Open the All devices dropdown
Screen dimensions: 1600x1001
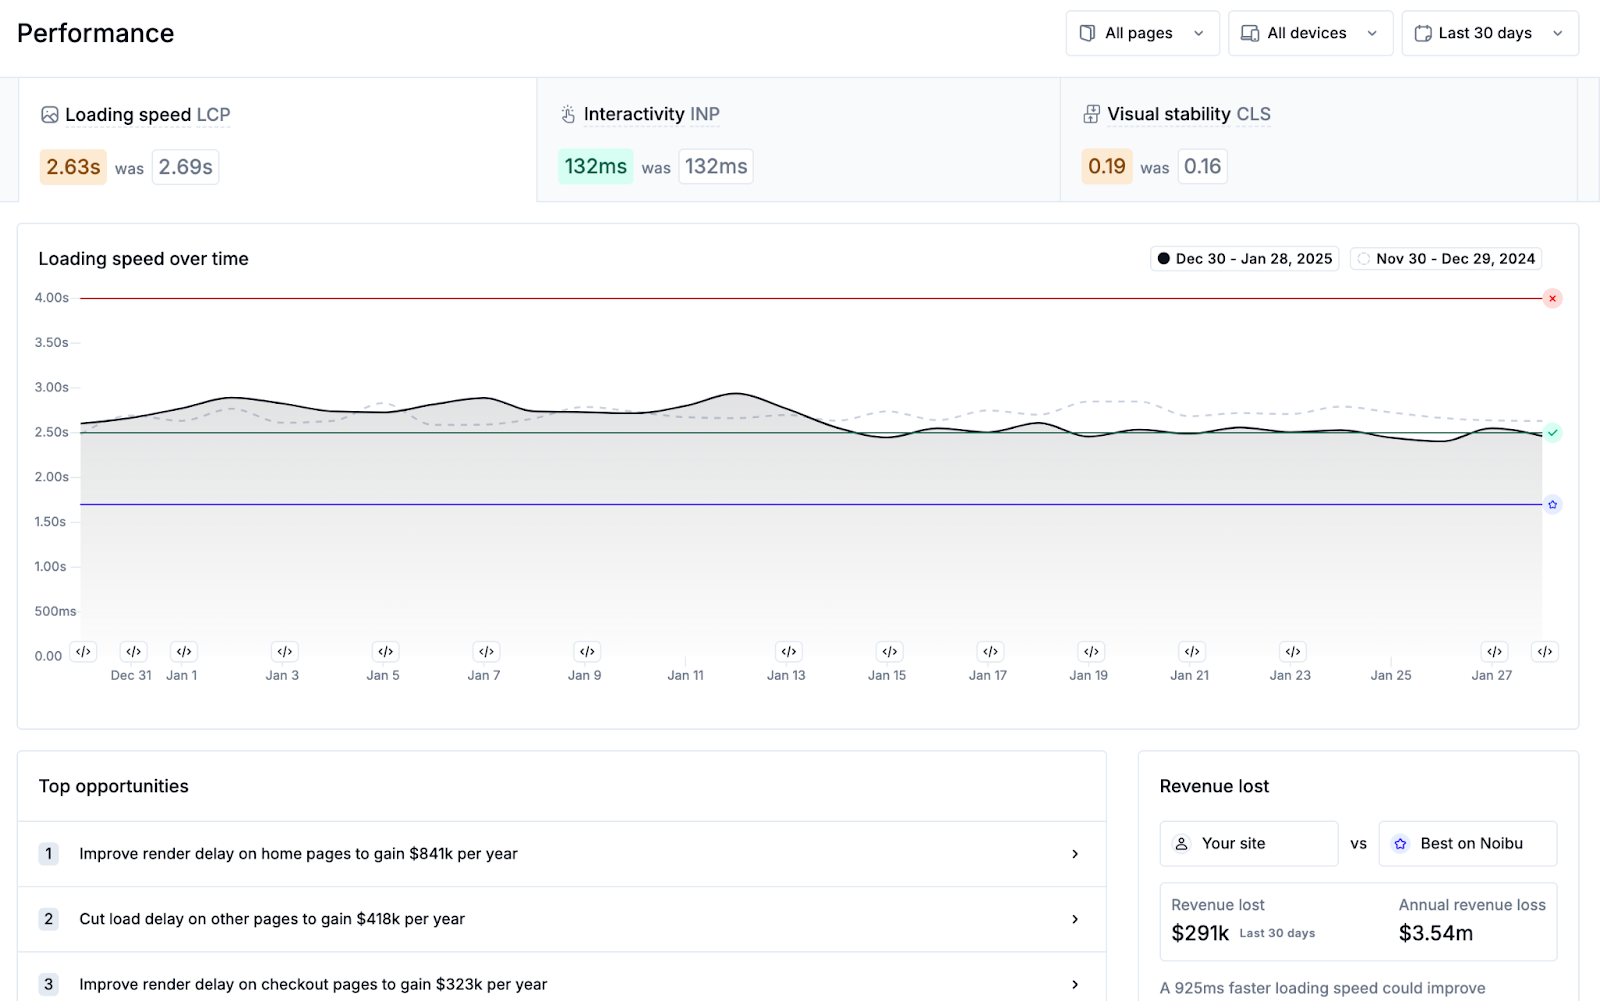point(1309,34)
